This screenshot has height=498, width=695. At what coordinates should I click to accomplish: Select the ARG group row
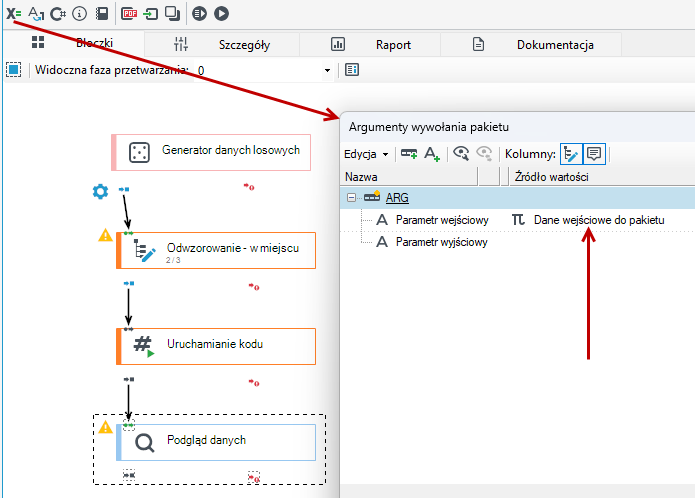click(517, 198)
